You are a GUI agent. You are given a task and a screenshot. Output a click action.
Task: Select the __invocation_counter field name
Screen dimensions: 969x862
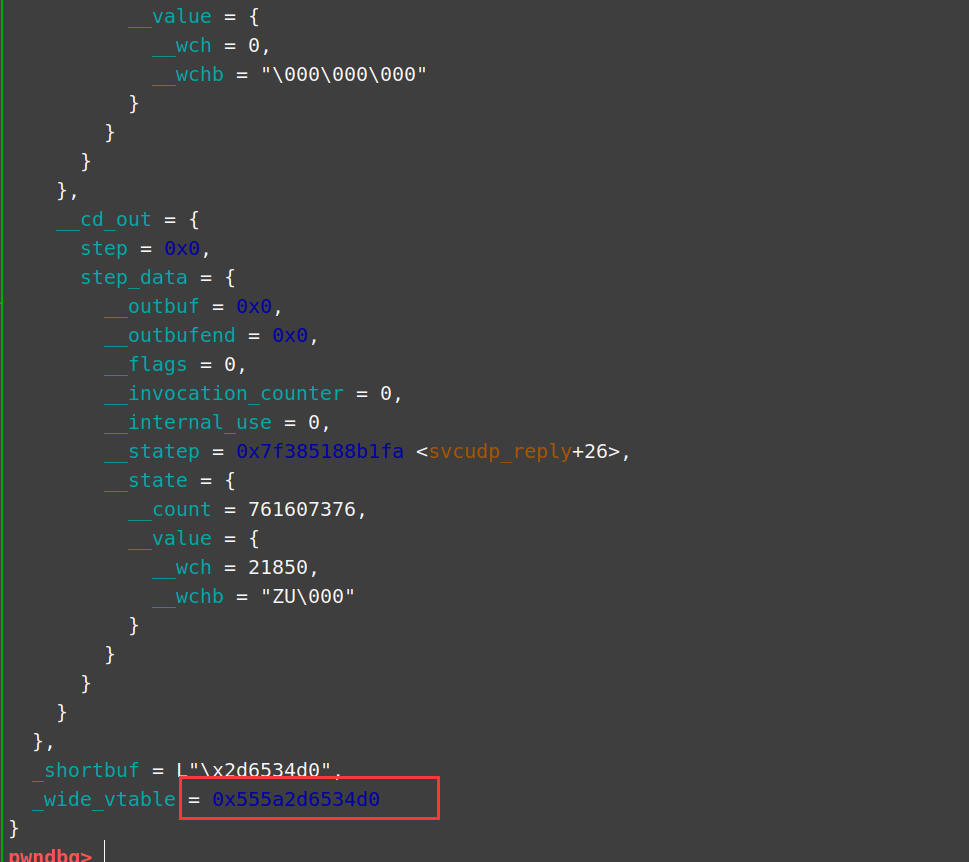(224, 394)
